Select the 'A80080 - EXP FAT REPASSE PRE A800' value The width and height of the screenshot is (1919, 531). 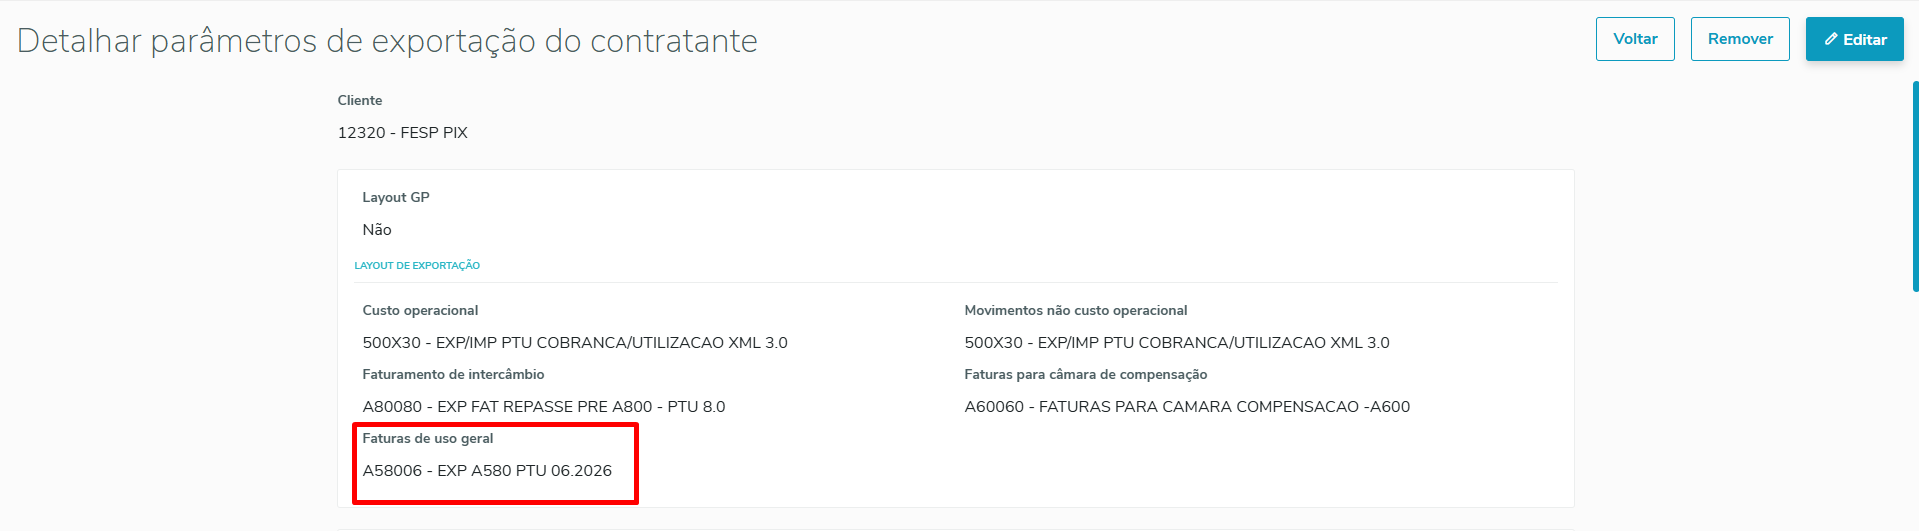point(544,407)
